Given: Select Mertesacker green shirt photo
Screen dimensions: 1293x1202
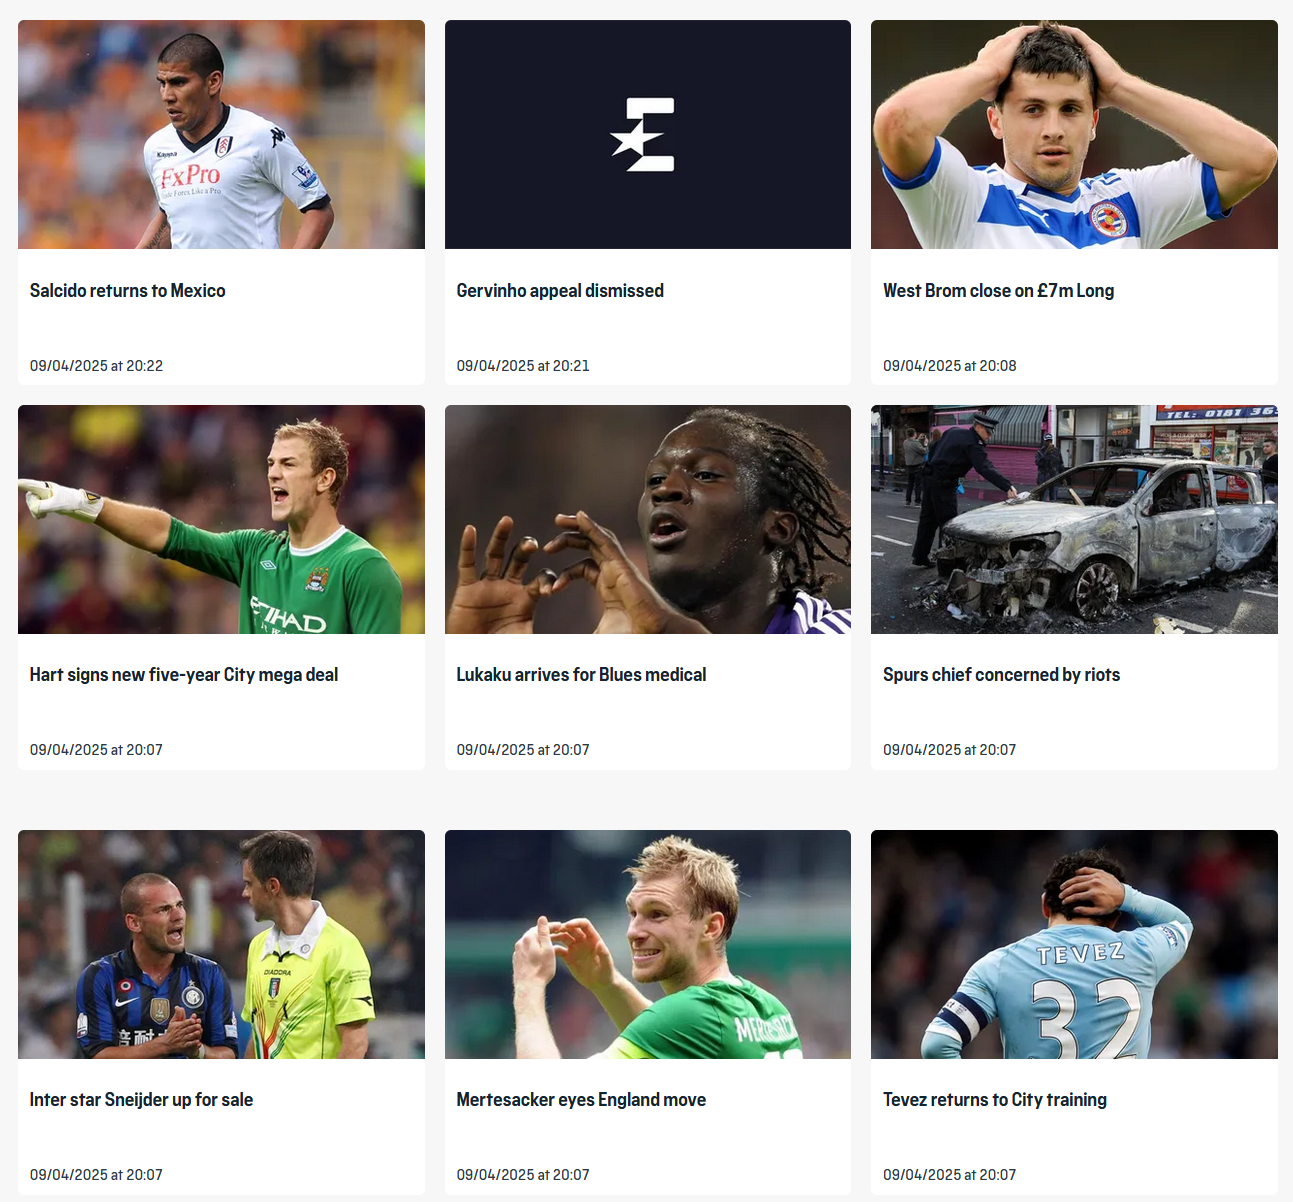Looking at the screenshot, I should coord(647,944).
